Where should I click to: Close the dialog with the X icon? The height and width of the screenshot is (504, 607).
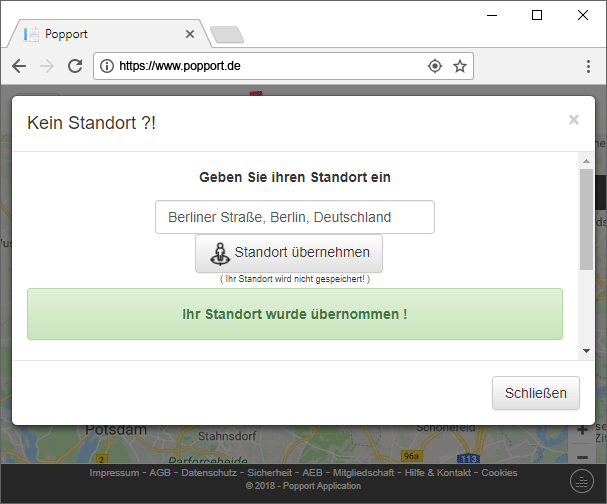(x=573, y=120)
